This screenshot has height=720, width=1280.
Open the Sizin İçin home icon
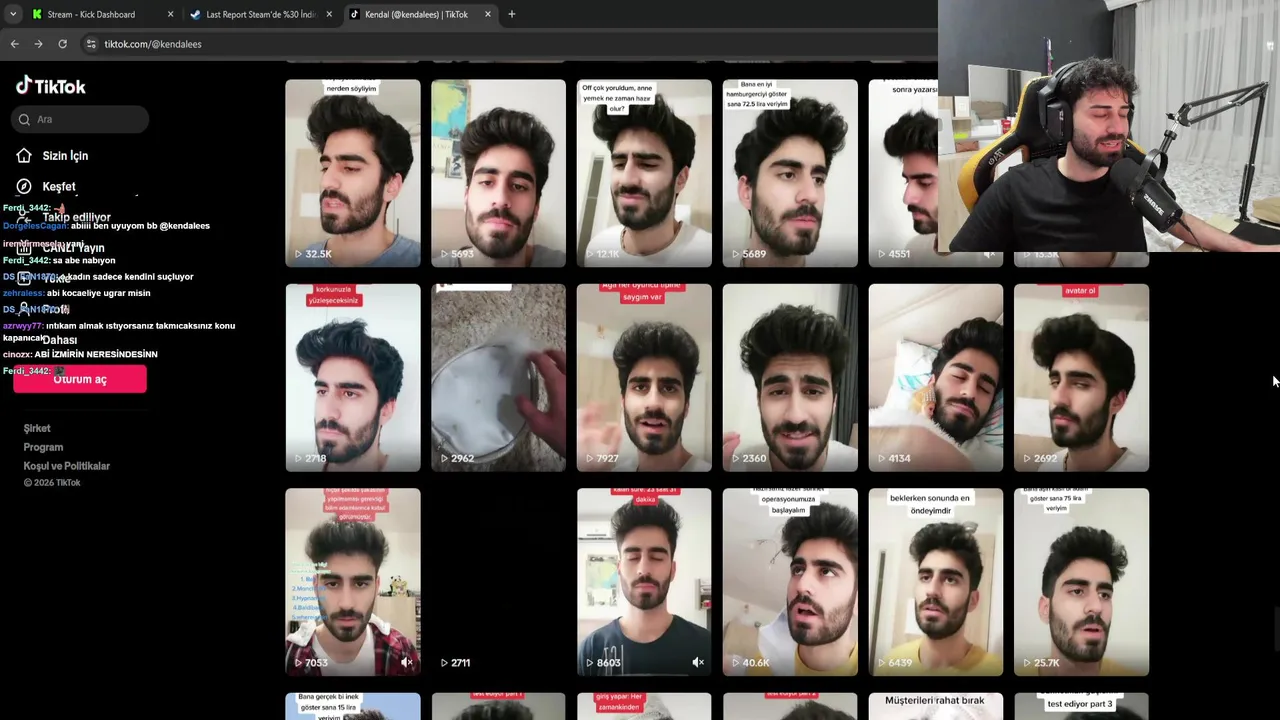(x=24, y=156)
